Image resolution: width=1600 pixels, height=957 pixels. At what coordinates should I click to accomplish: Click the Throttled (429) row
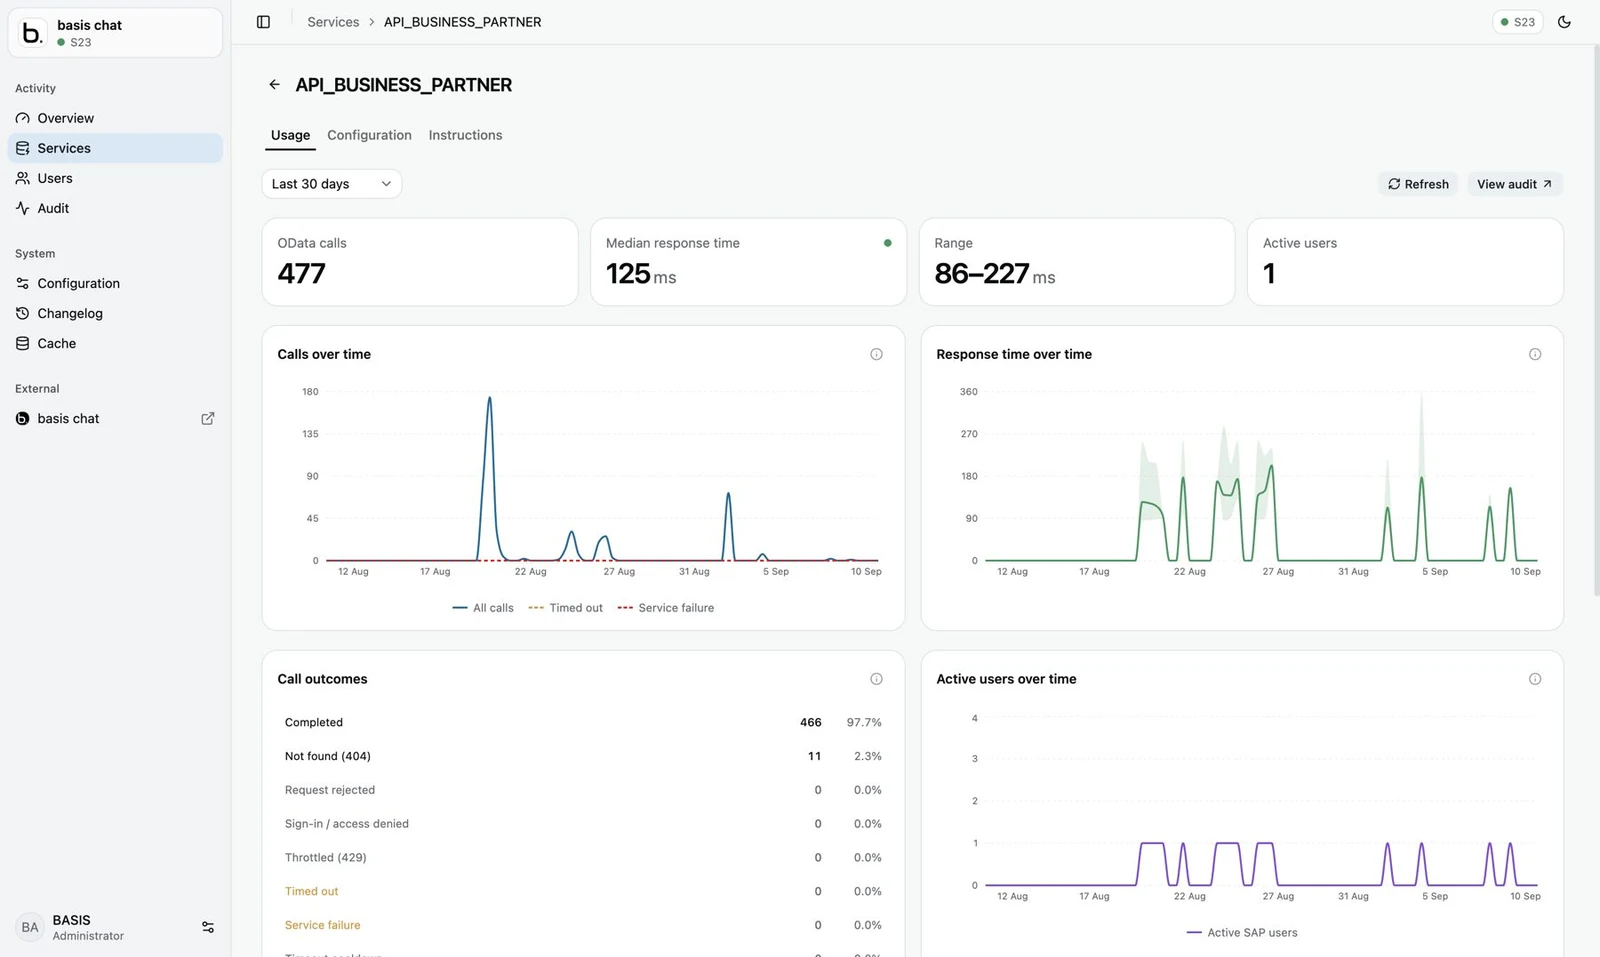[x=583, y=858]
